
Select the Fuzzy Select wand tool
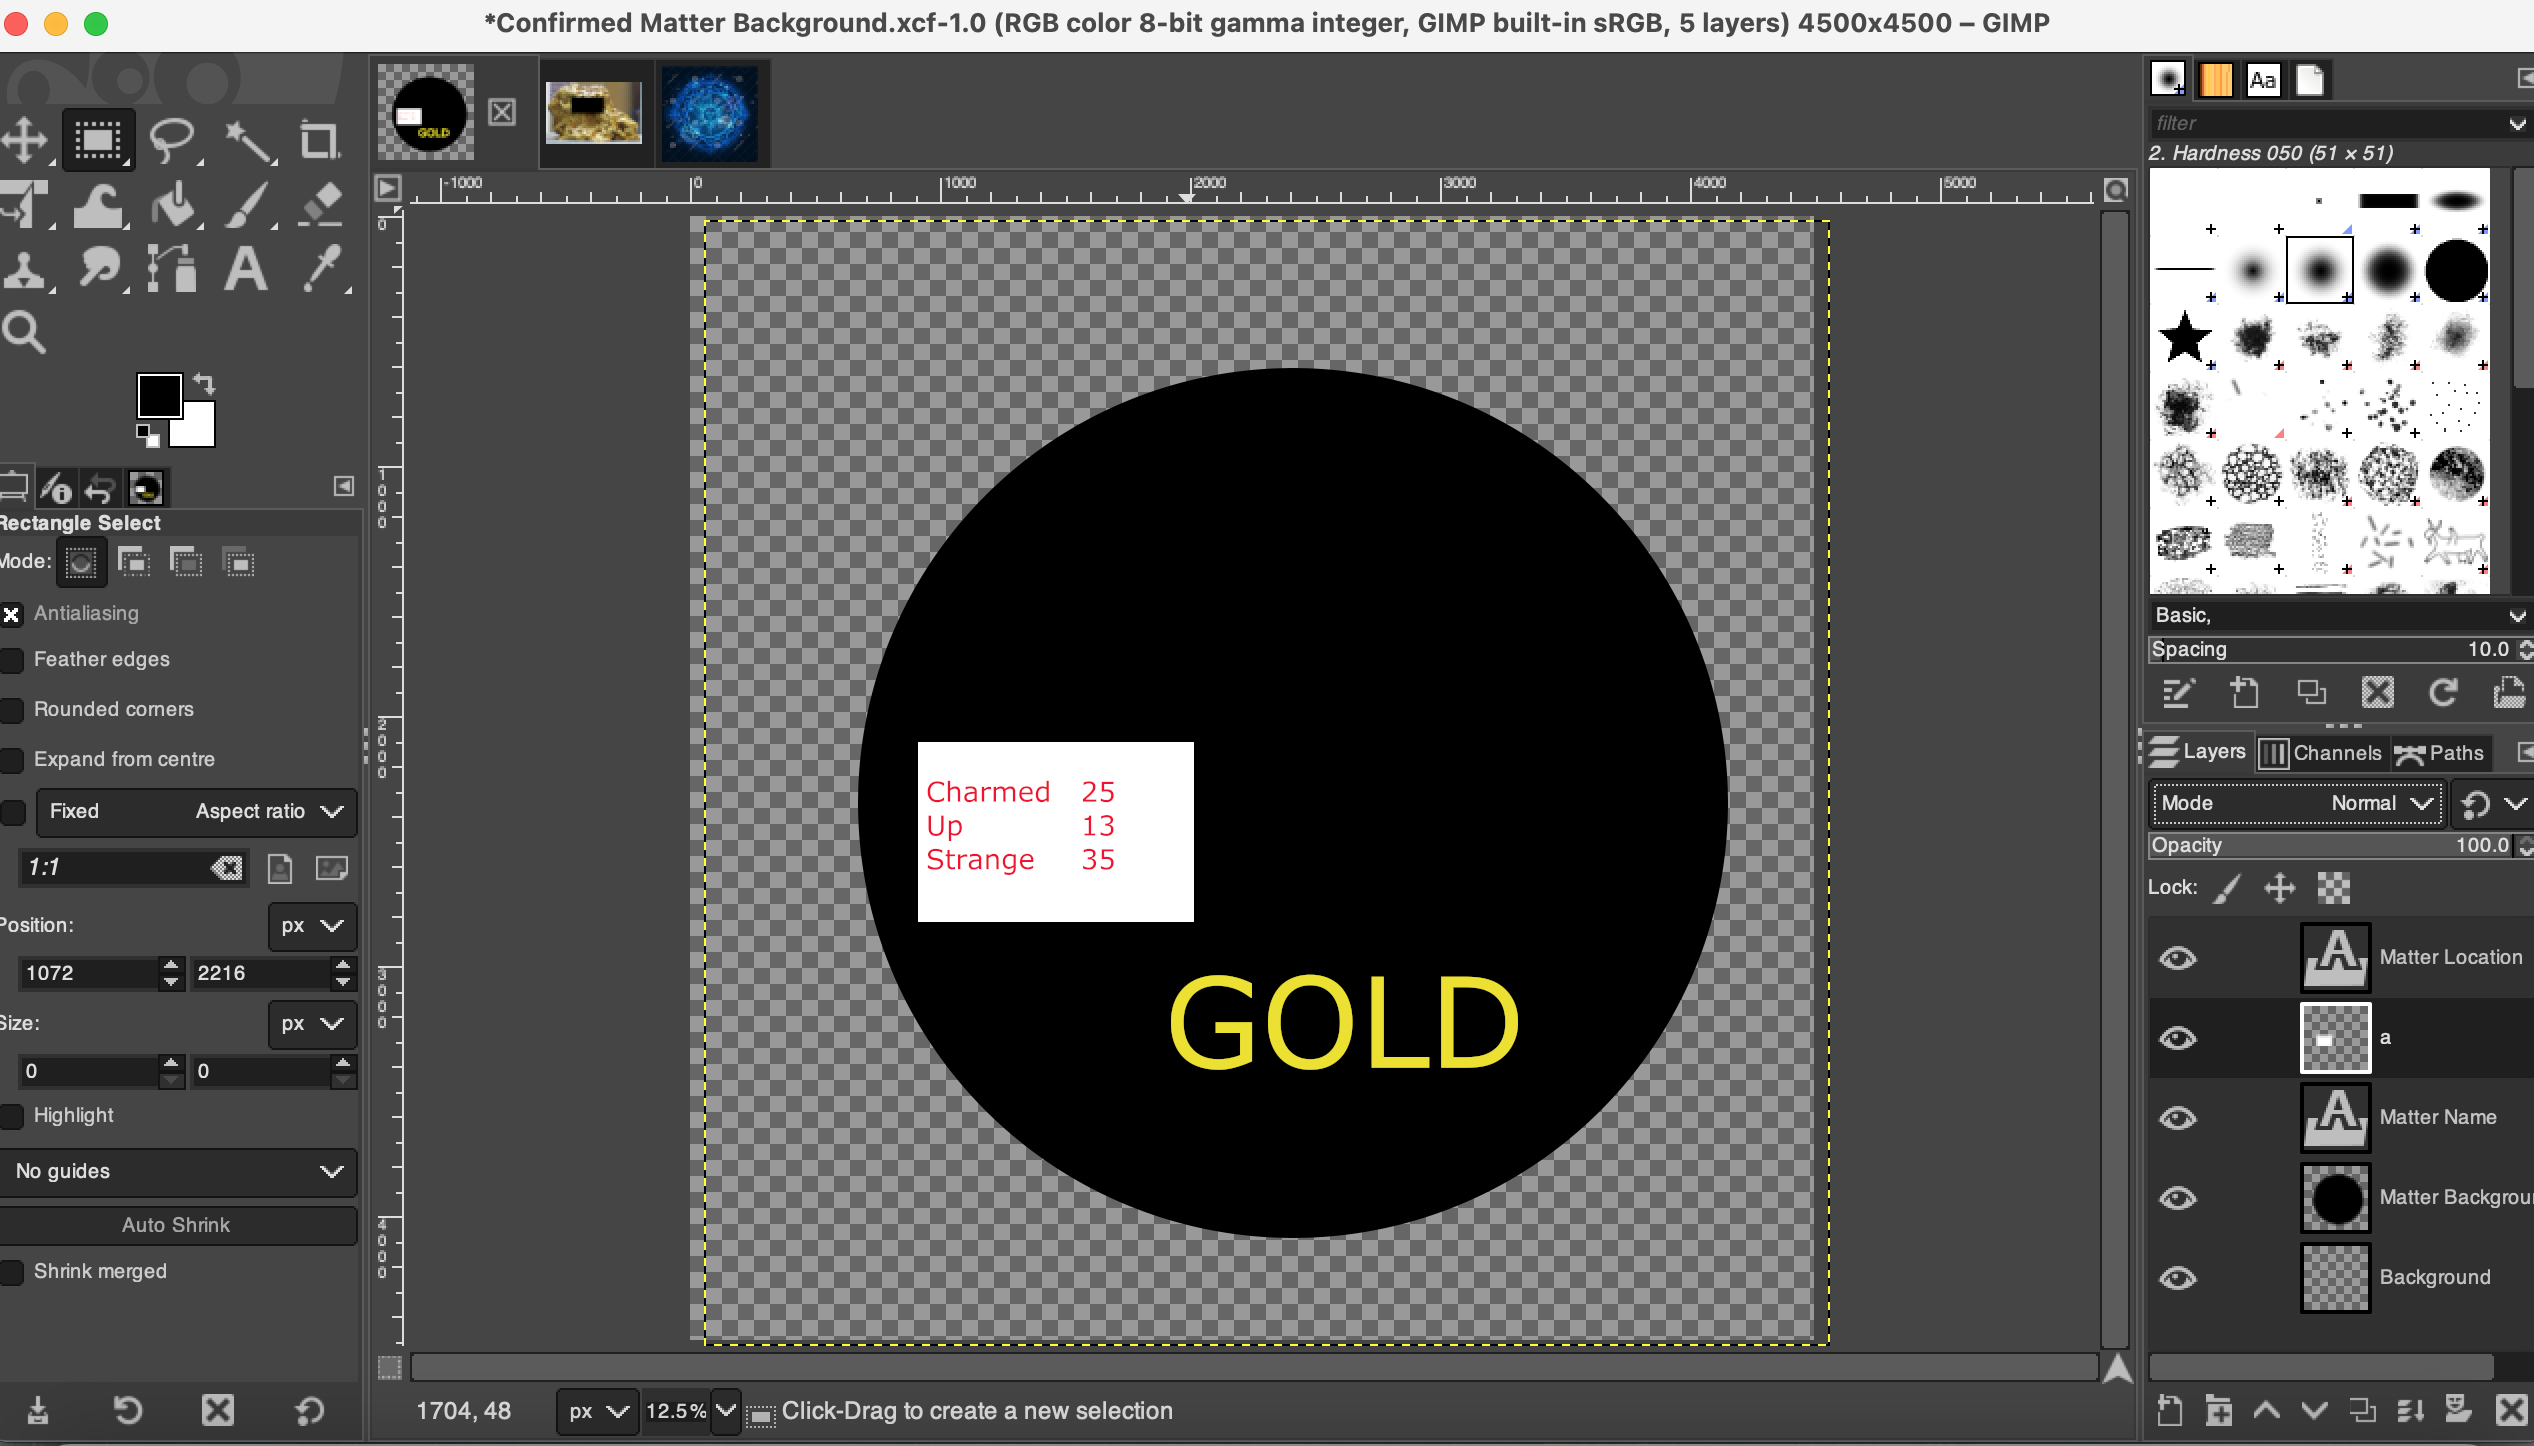tap(247, 140)
